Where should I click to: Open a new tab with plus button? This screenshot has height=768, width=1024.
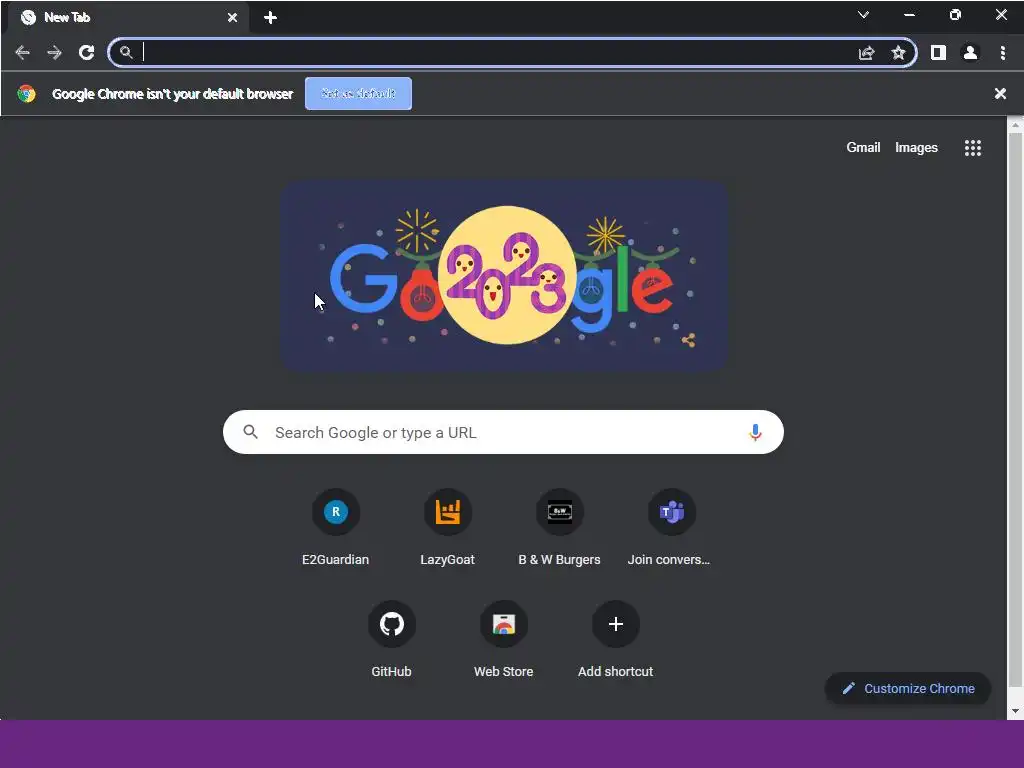tap(270, 18)
